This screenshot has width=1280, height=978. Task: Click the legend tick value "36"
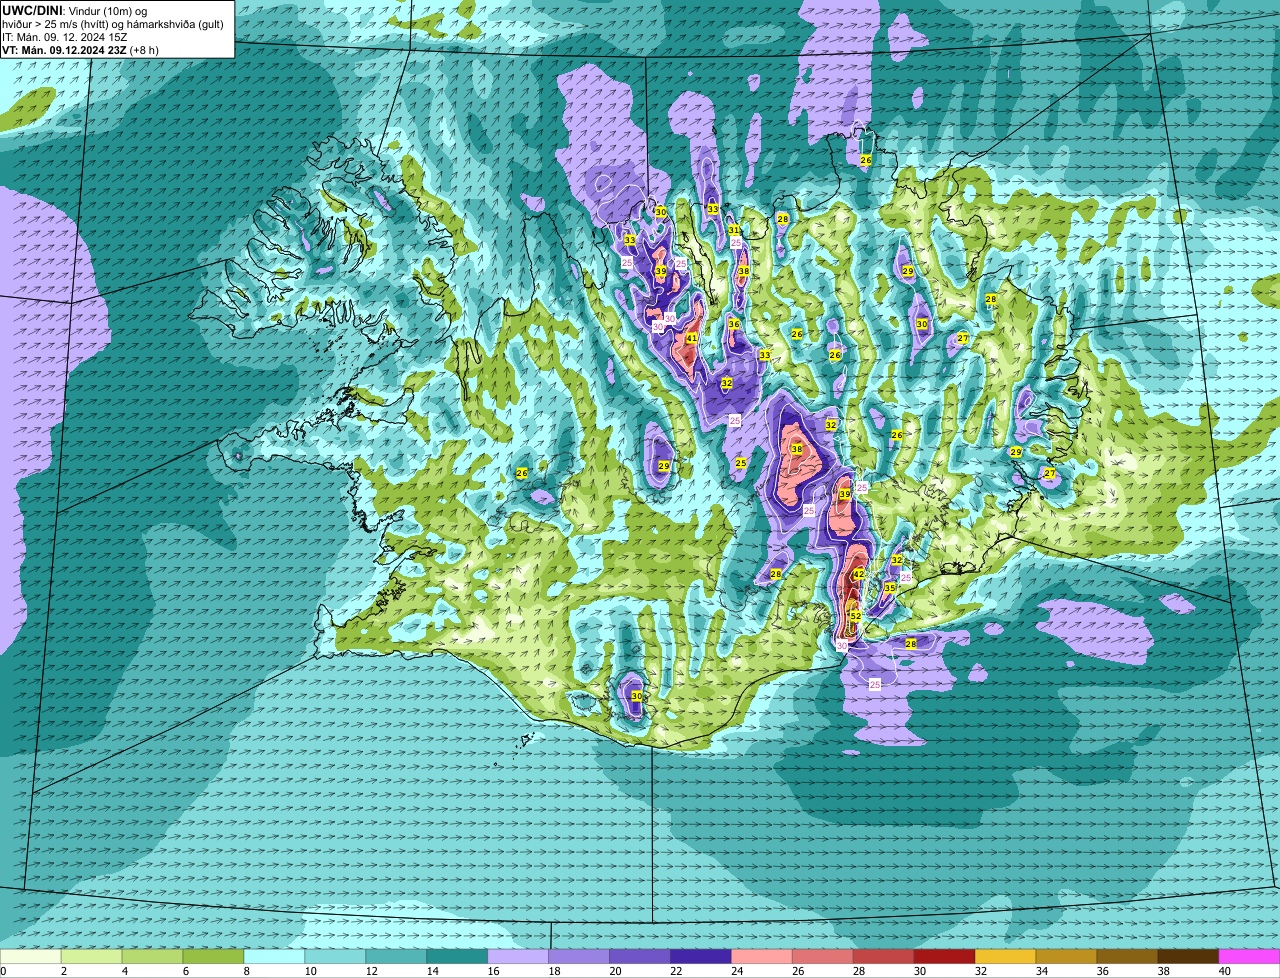1104,971
